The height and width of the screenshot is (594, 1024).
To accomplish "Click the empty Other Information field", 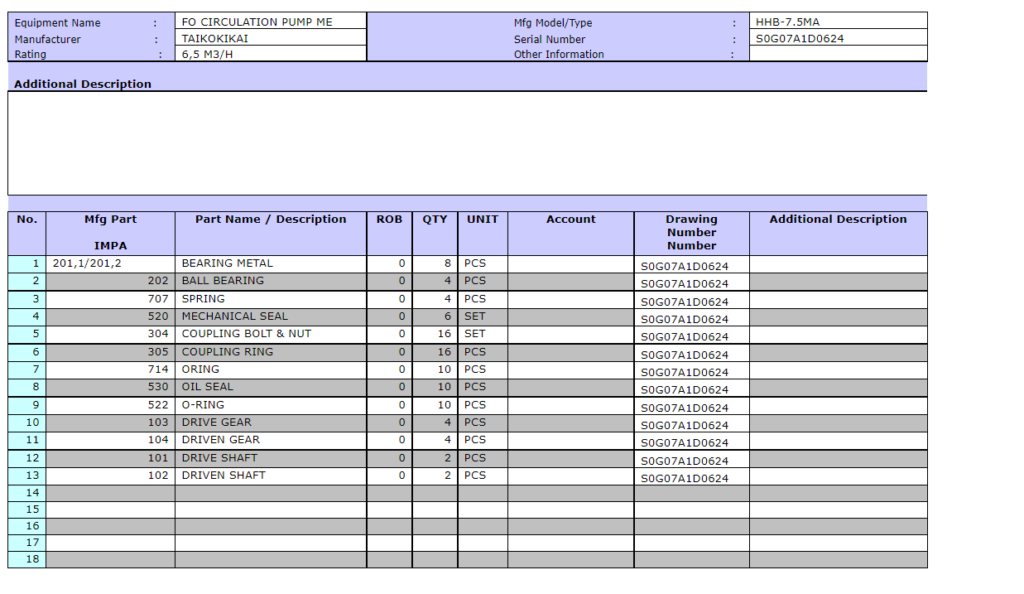I will click(838, 55).
